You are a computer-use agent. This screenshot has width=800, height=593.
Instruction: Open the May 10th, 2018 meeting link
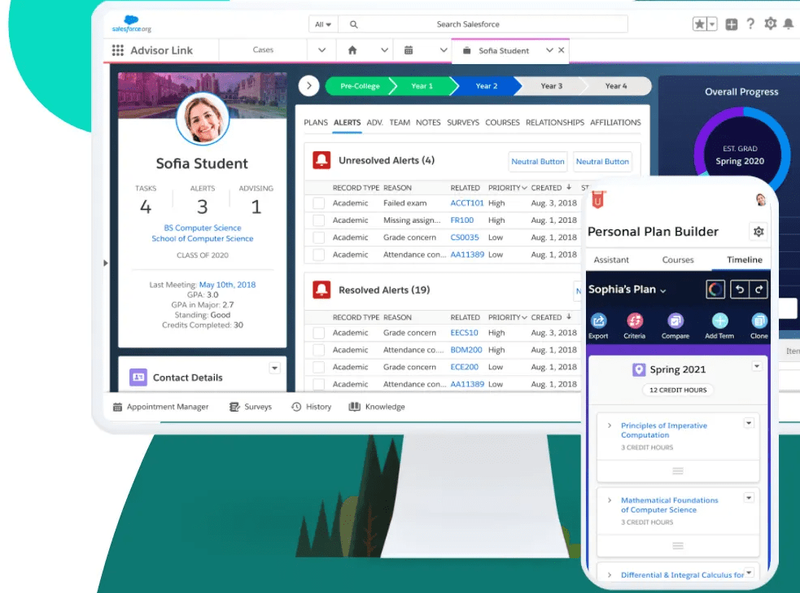[228, 285]
